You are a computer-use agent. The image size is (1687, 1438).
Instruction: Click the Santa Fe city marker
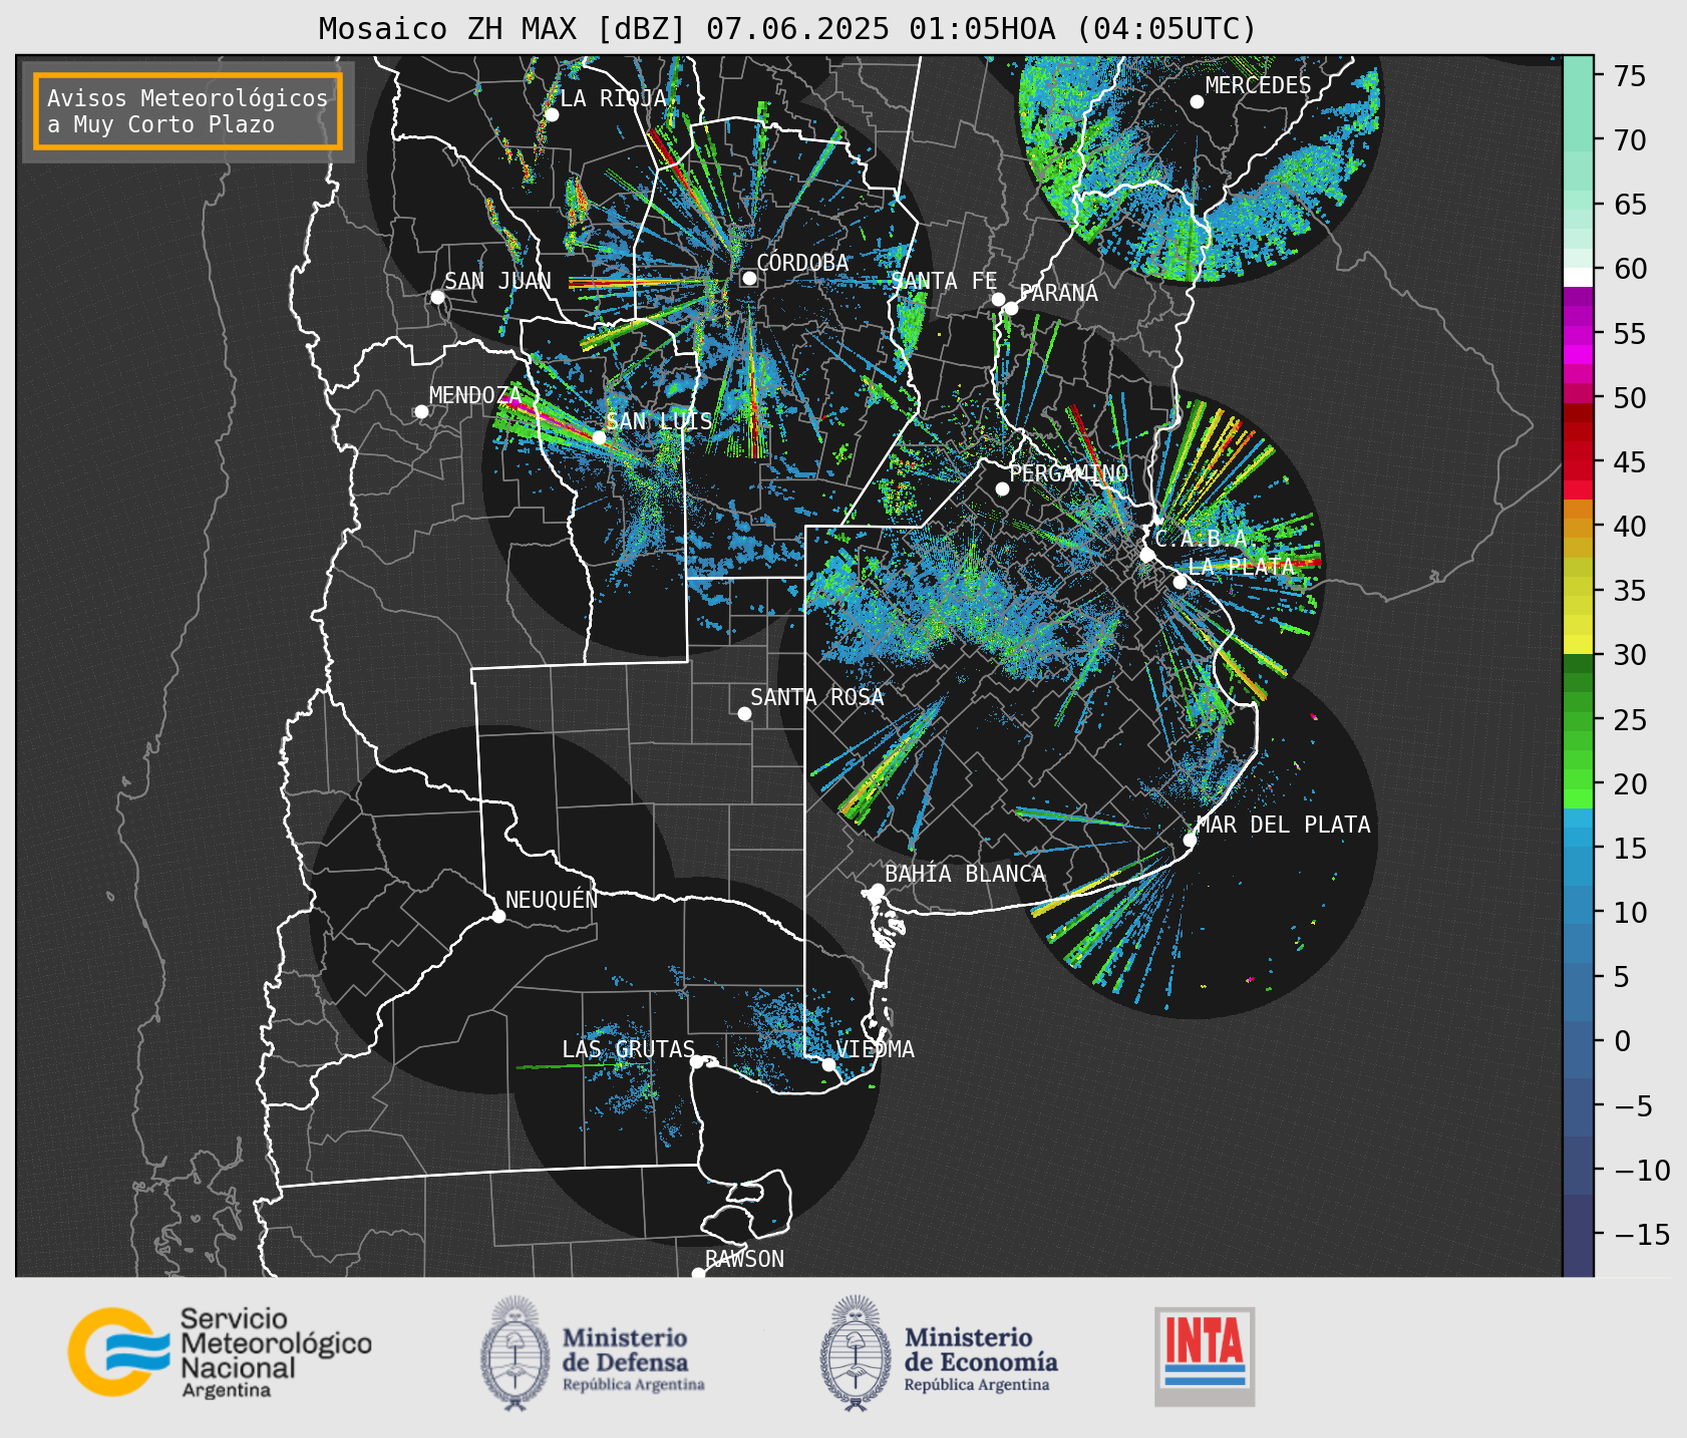pos(998,299)
